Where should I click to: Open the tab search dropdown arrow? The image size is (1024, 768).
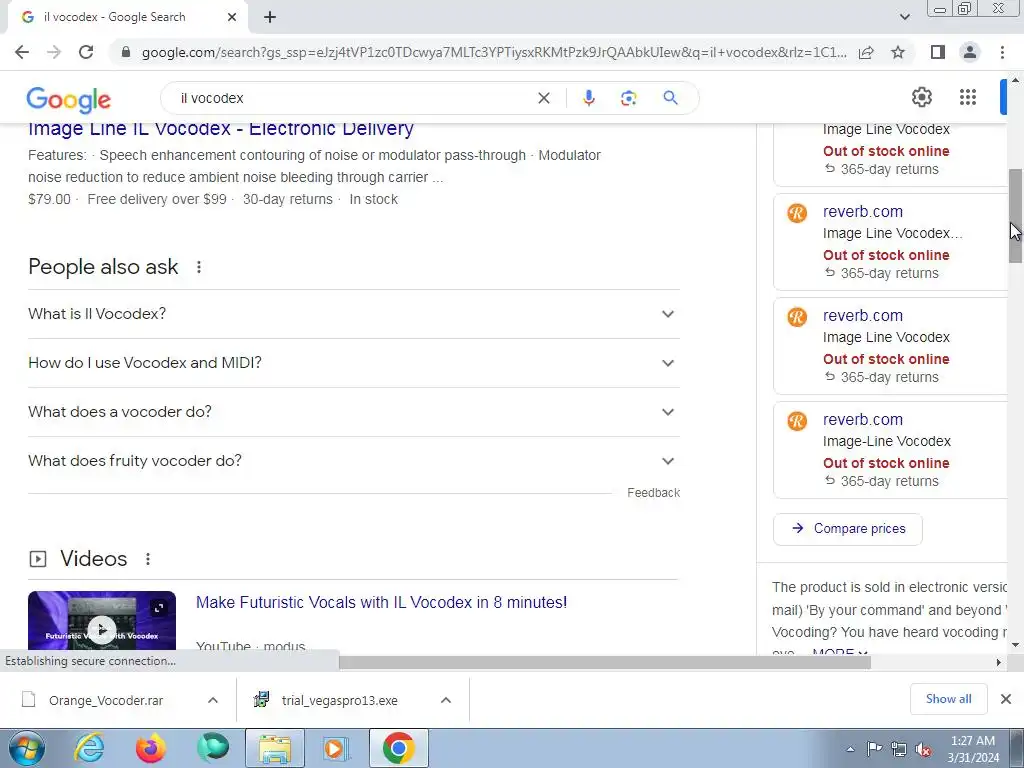pyautogui.click(x=904, y=17)
